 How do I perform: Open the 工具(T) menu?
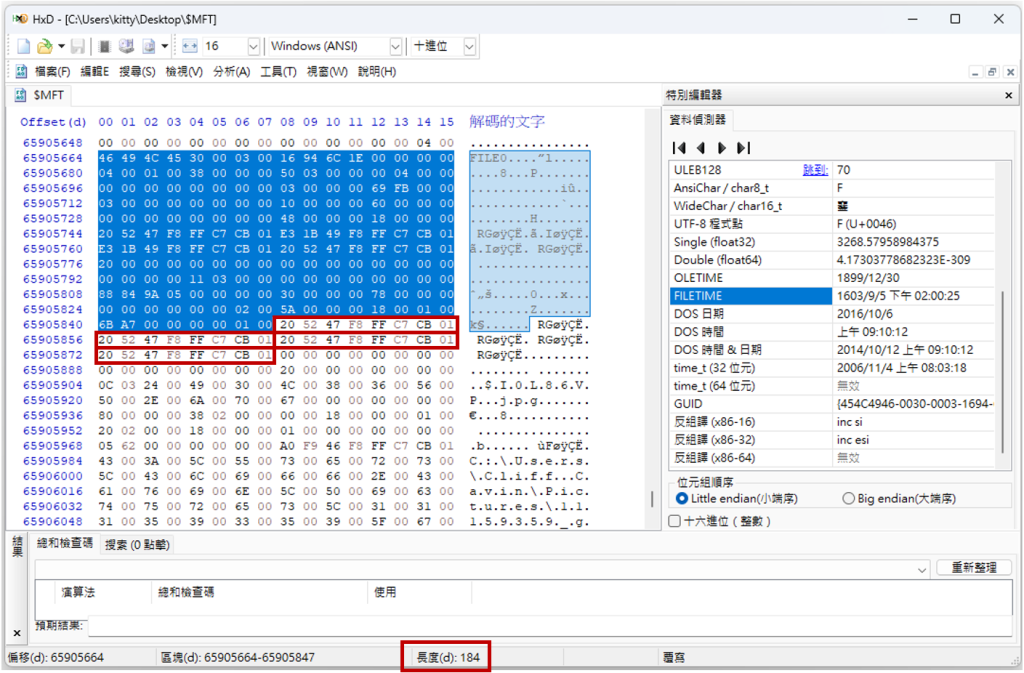point(279,72)
